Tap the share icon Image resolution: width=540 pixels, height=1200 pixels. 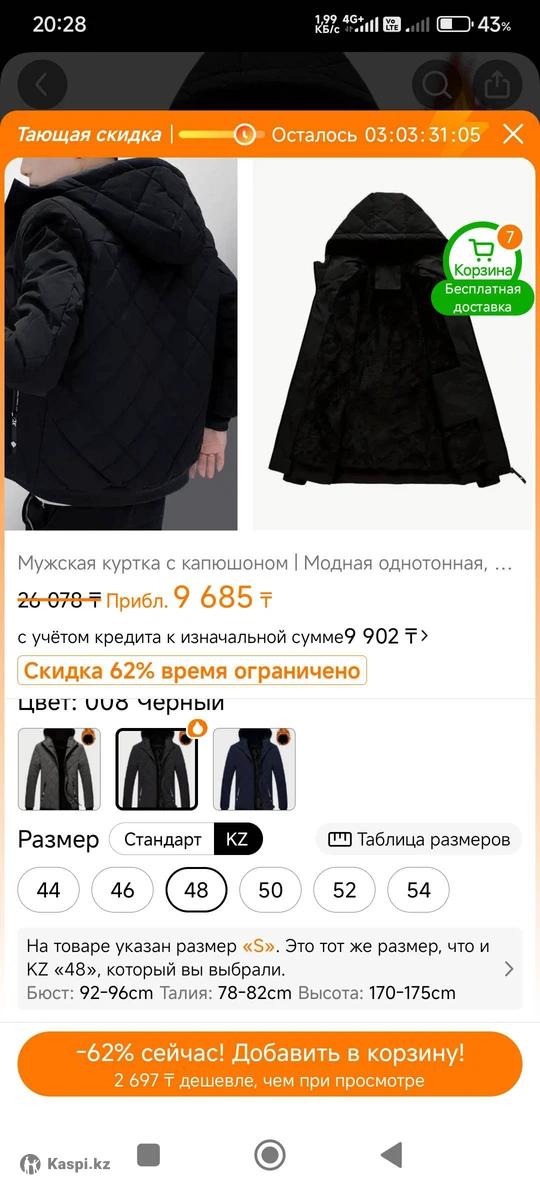(x=497, y=85)
